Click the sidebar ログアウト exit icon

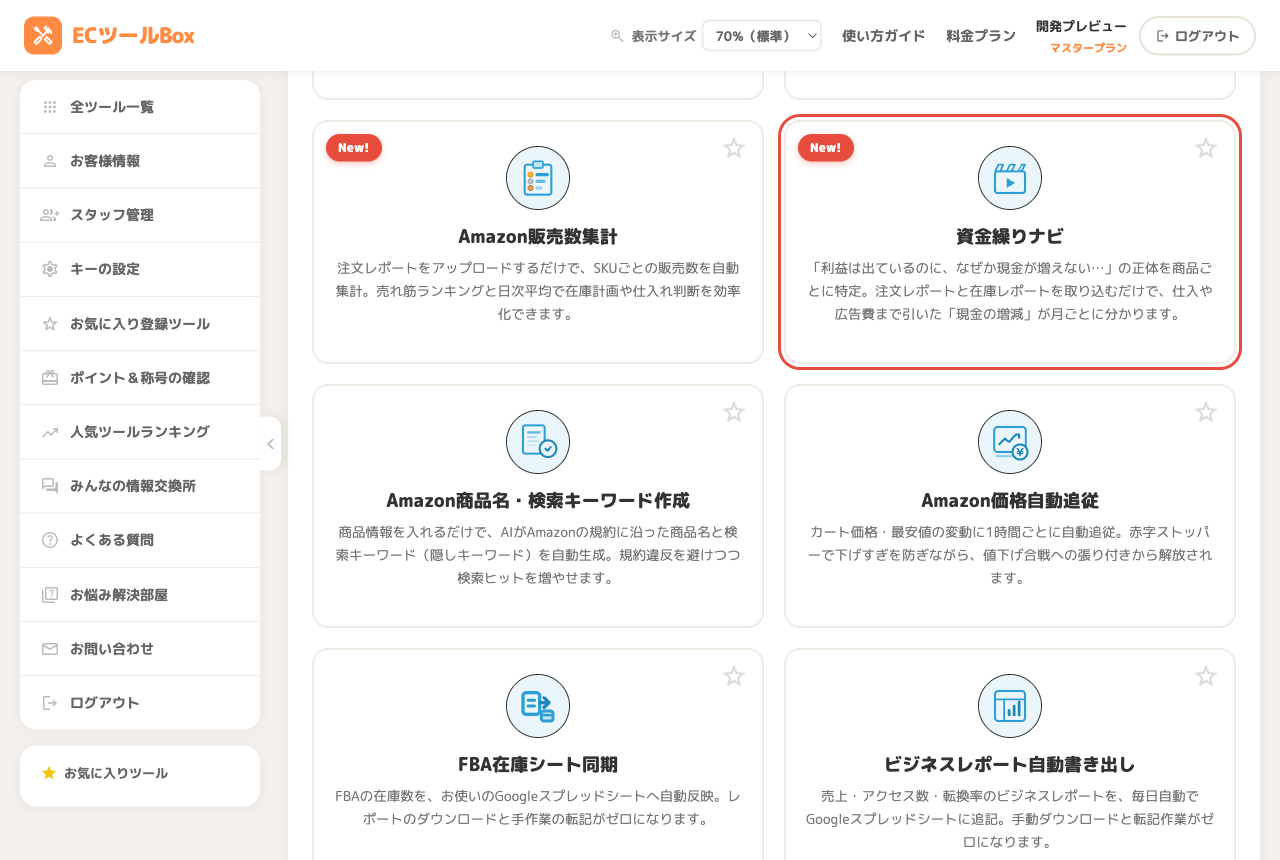[50, 703]
